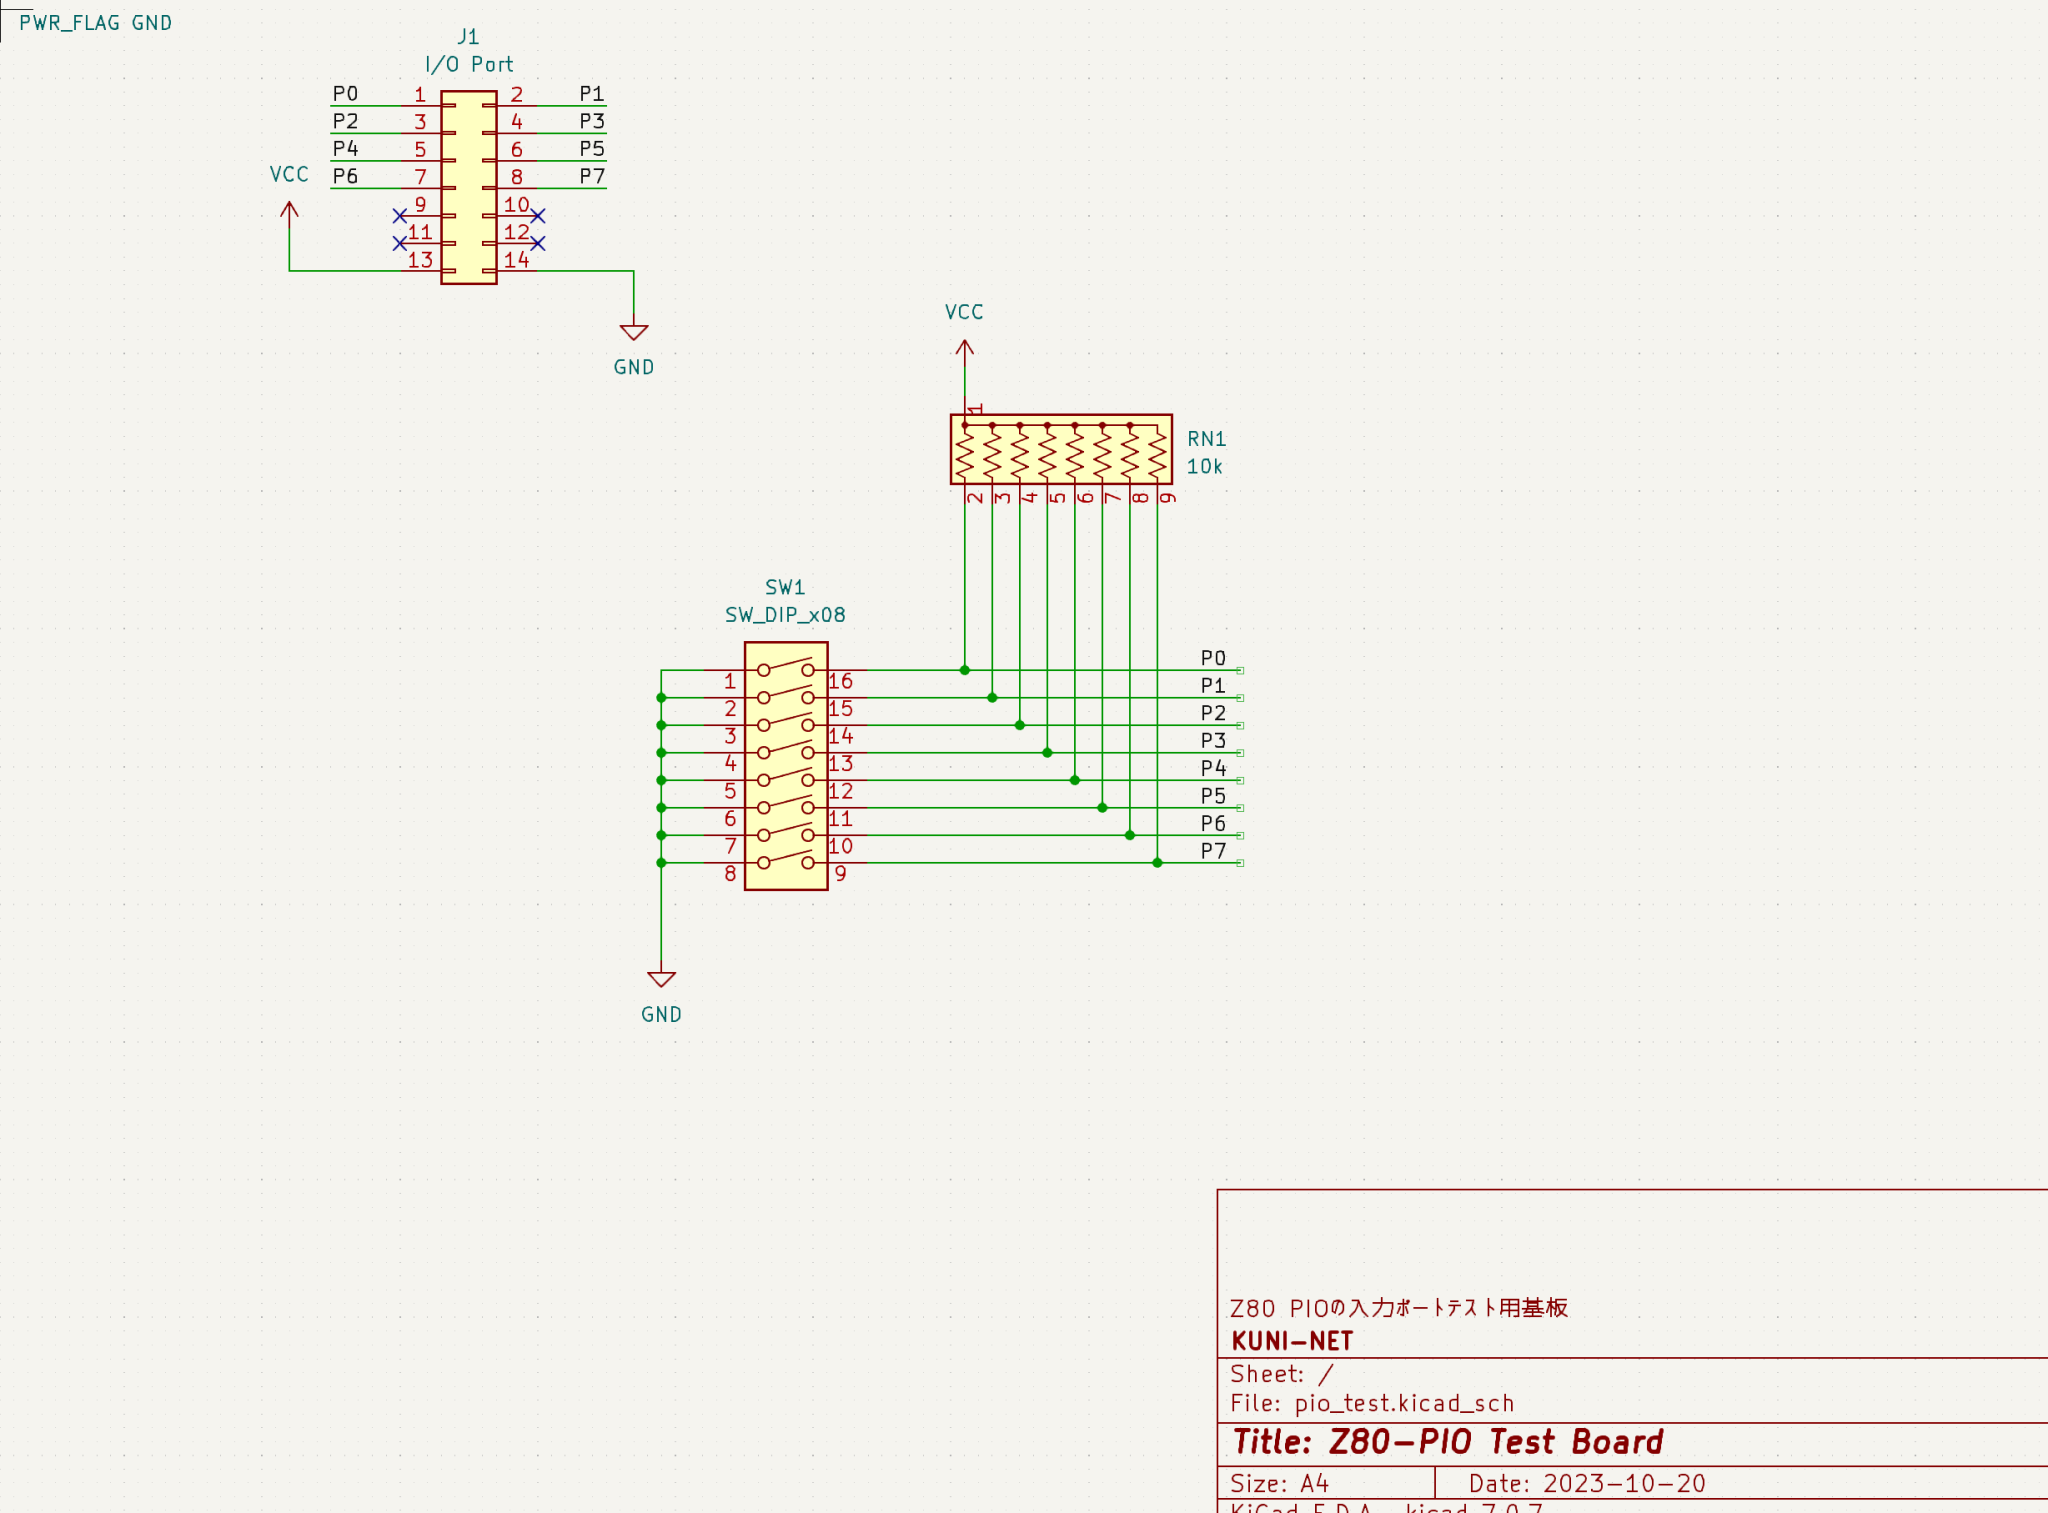Image resolution: width=2048 pixels, height=1513 pixels.
Task: Select the P0 net label at J1 pin 1
Action: point(346,92)
